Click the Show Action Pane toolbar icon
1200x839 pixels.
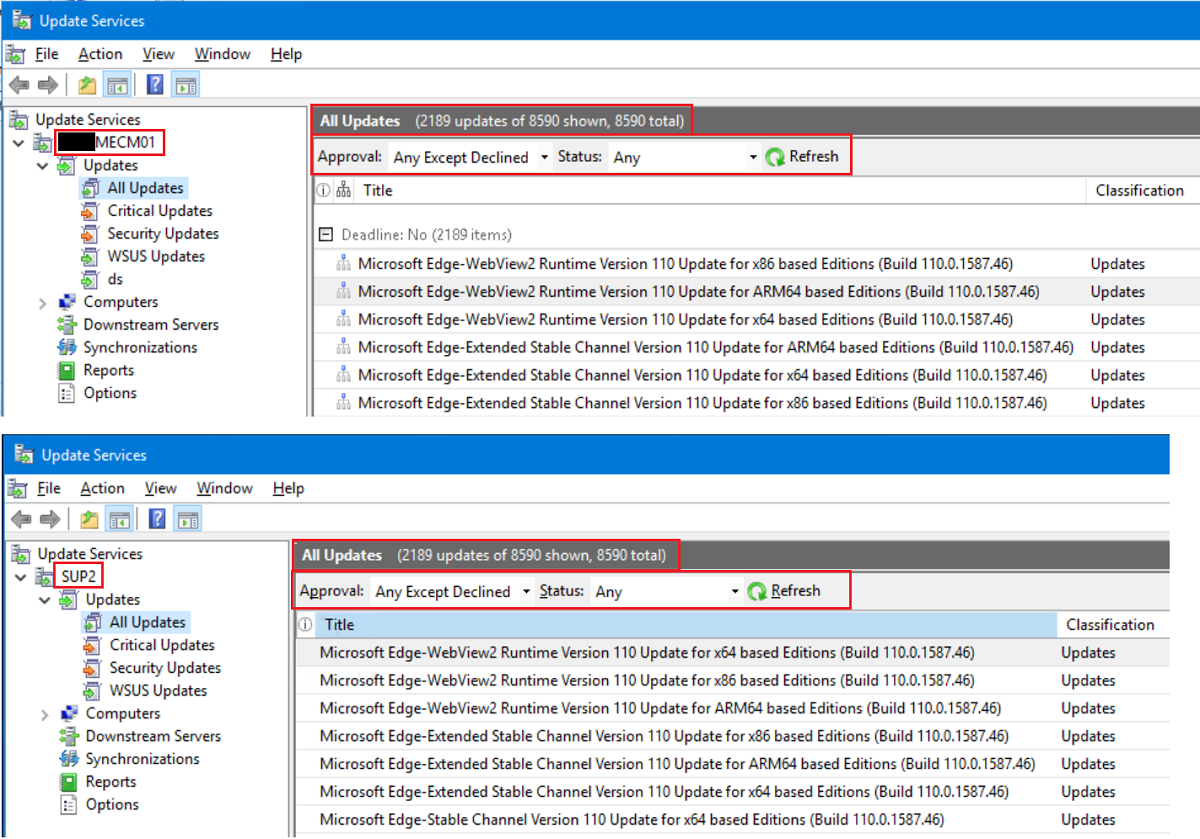186,85
